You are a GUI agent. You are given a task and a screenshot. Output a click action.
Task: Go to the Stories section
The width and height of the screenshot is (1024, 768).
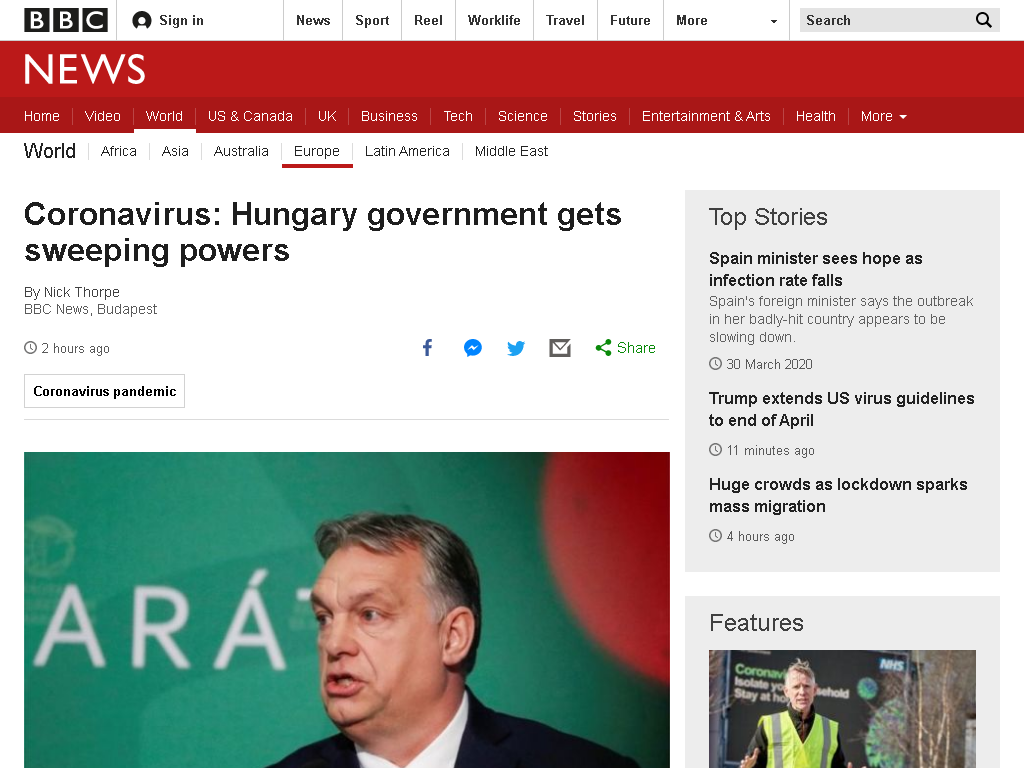(594, 116)
